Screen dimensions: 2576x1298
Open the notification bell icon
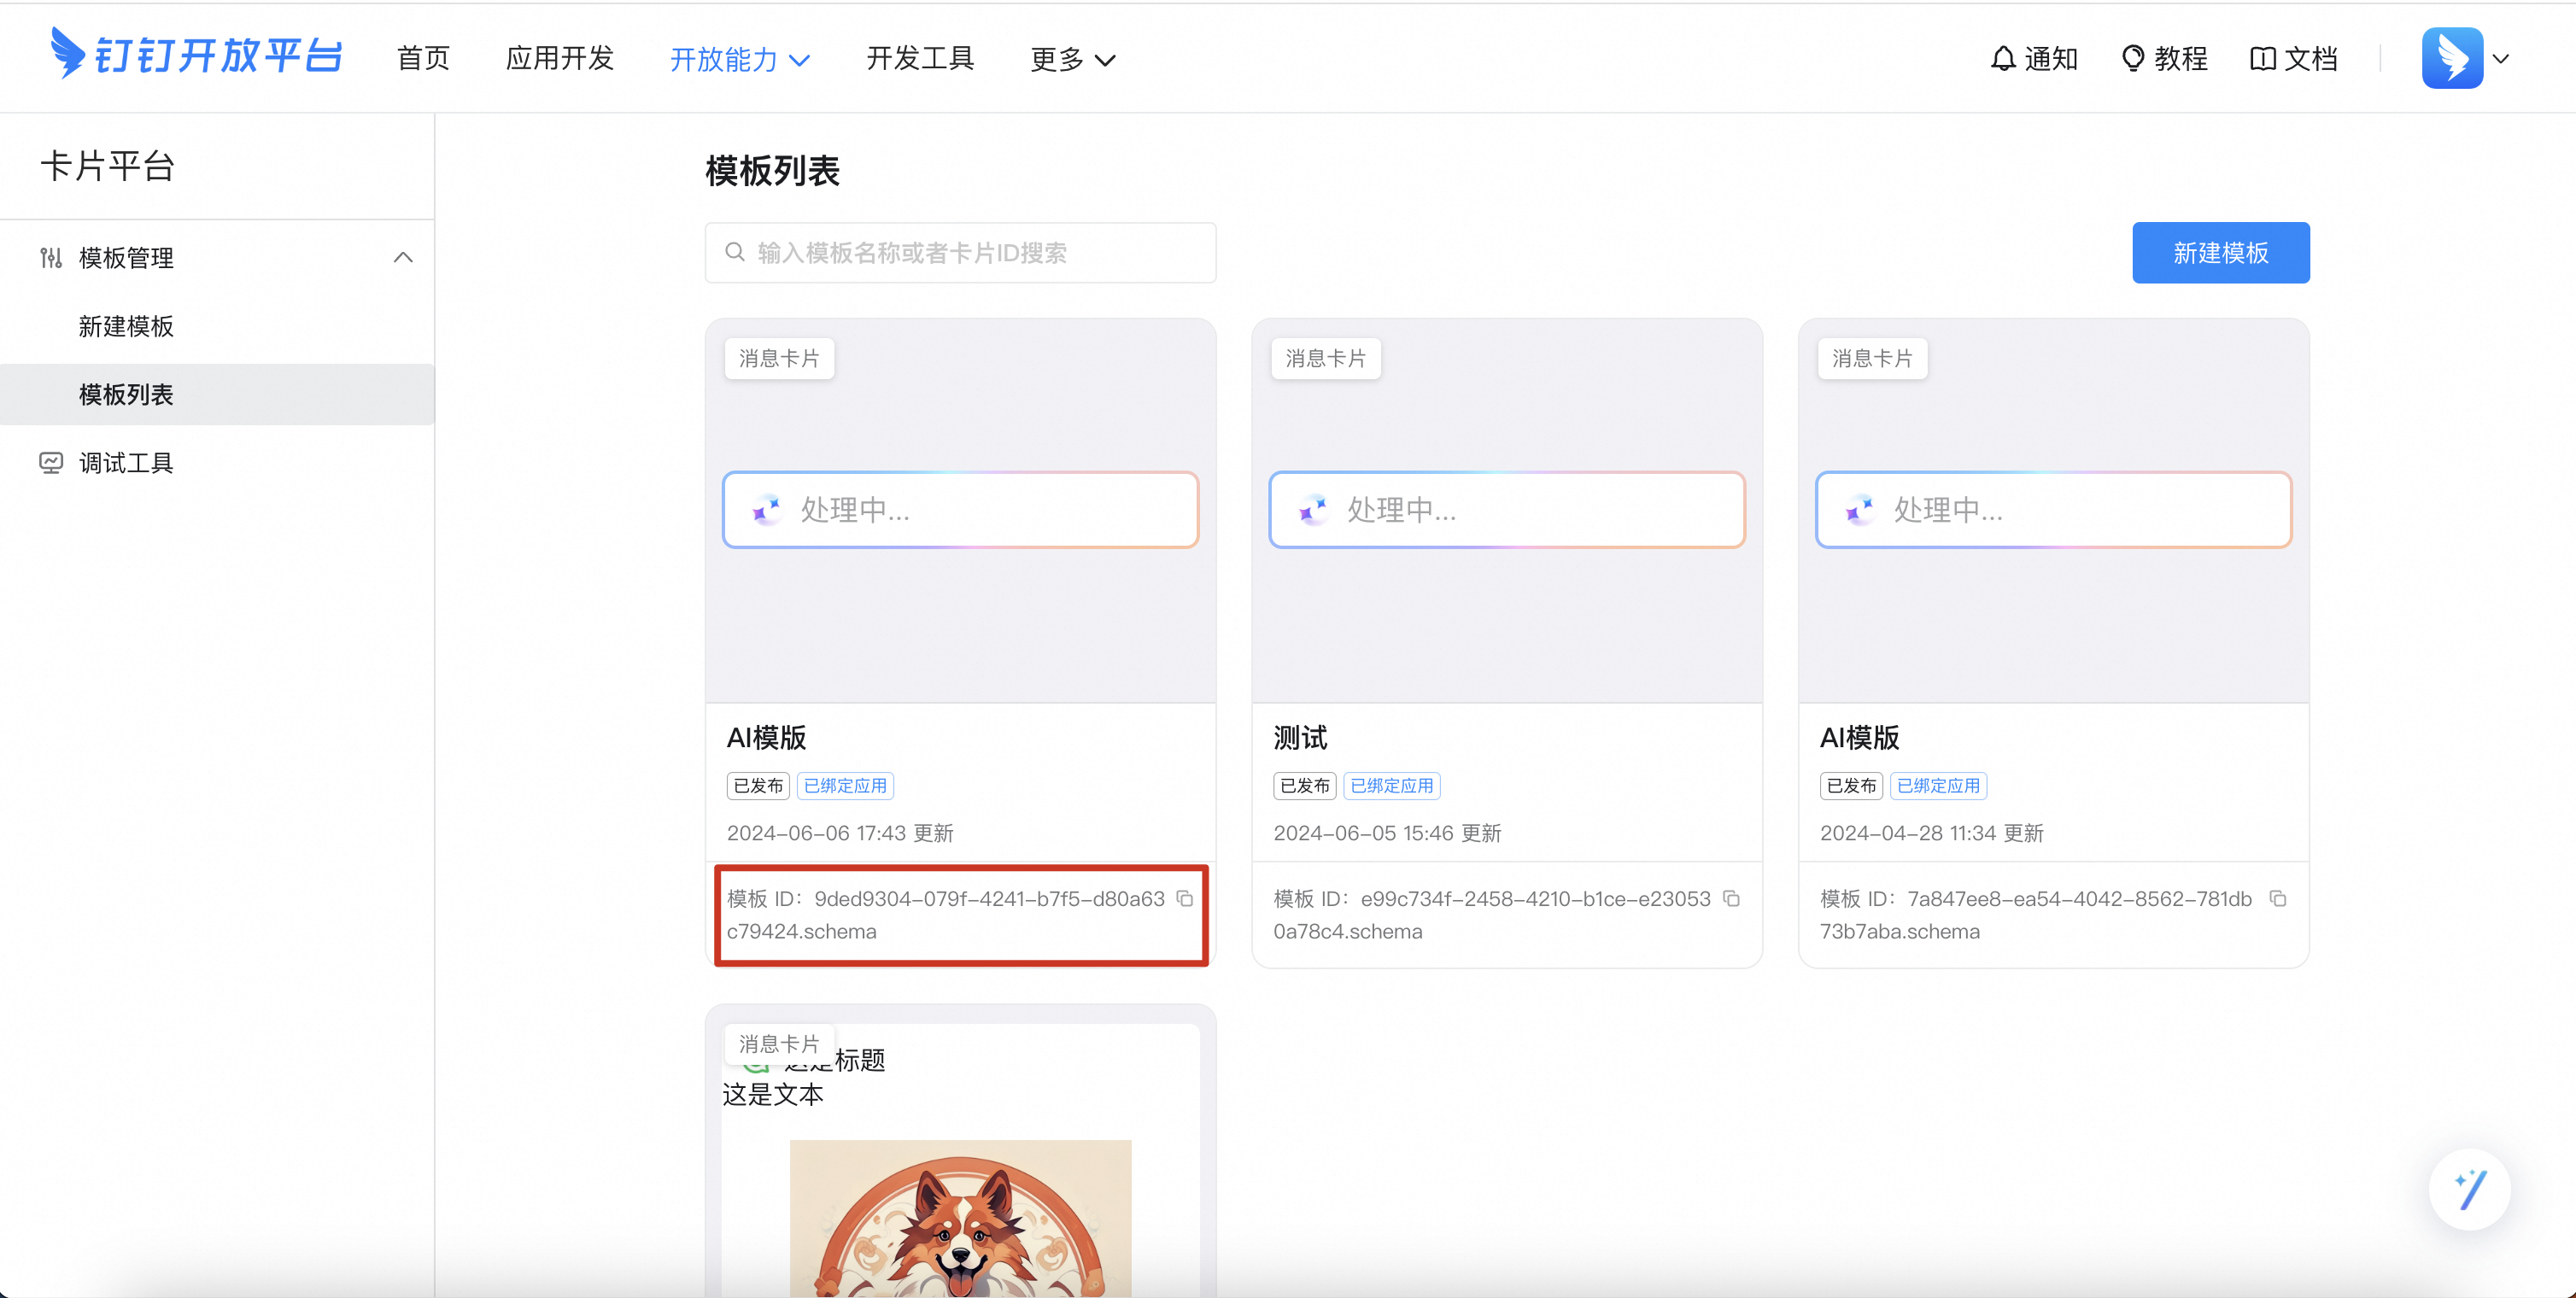tap(2002, 59)
